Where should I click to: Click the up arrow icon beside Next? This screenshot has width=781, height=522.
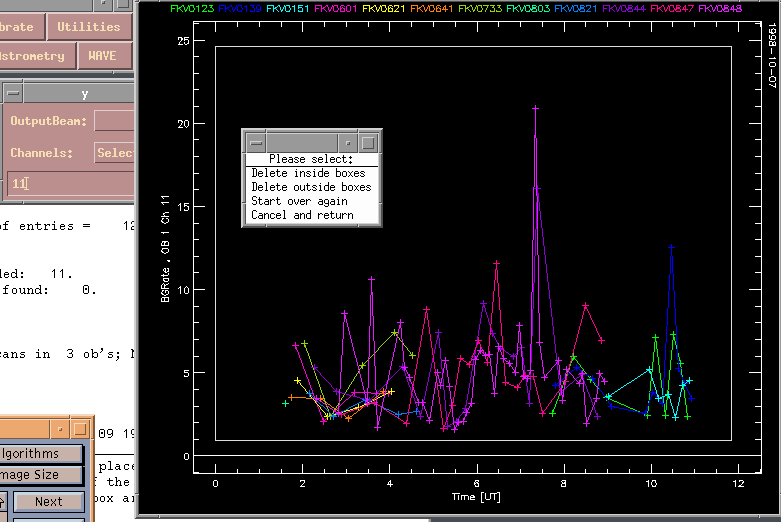pos(4,501)
